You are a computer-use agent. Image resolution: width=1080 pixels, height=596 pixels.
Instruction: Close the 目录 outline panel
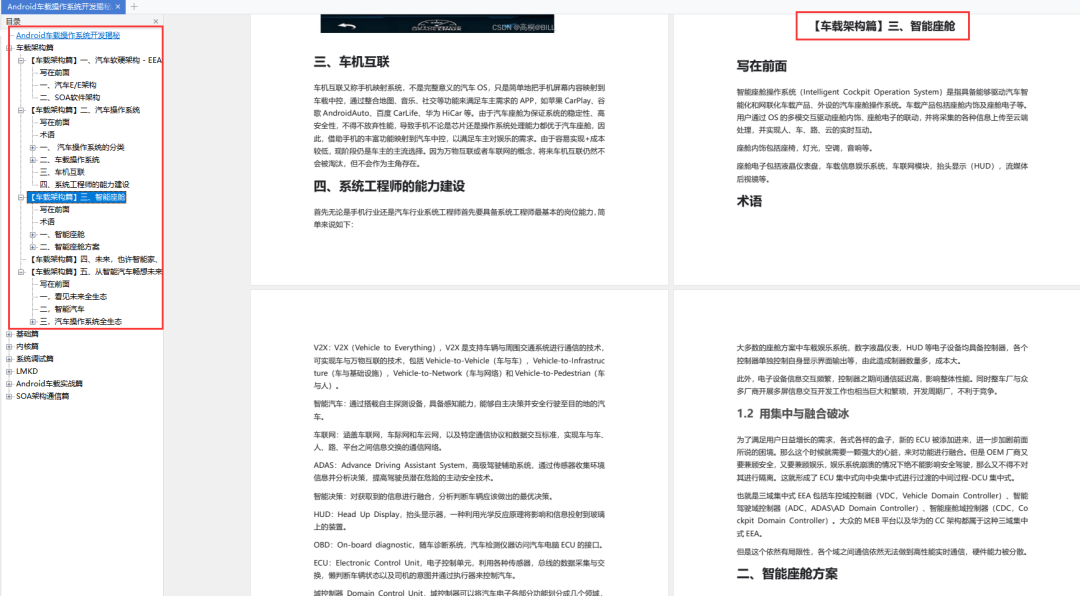[x=156, y=21]
